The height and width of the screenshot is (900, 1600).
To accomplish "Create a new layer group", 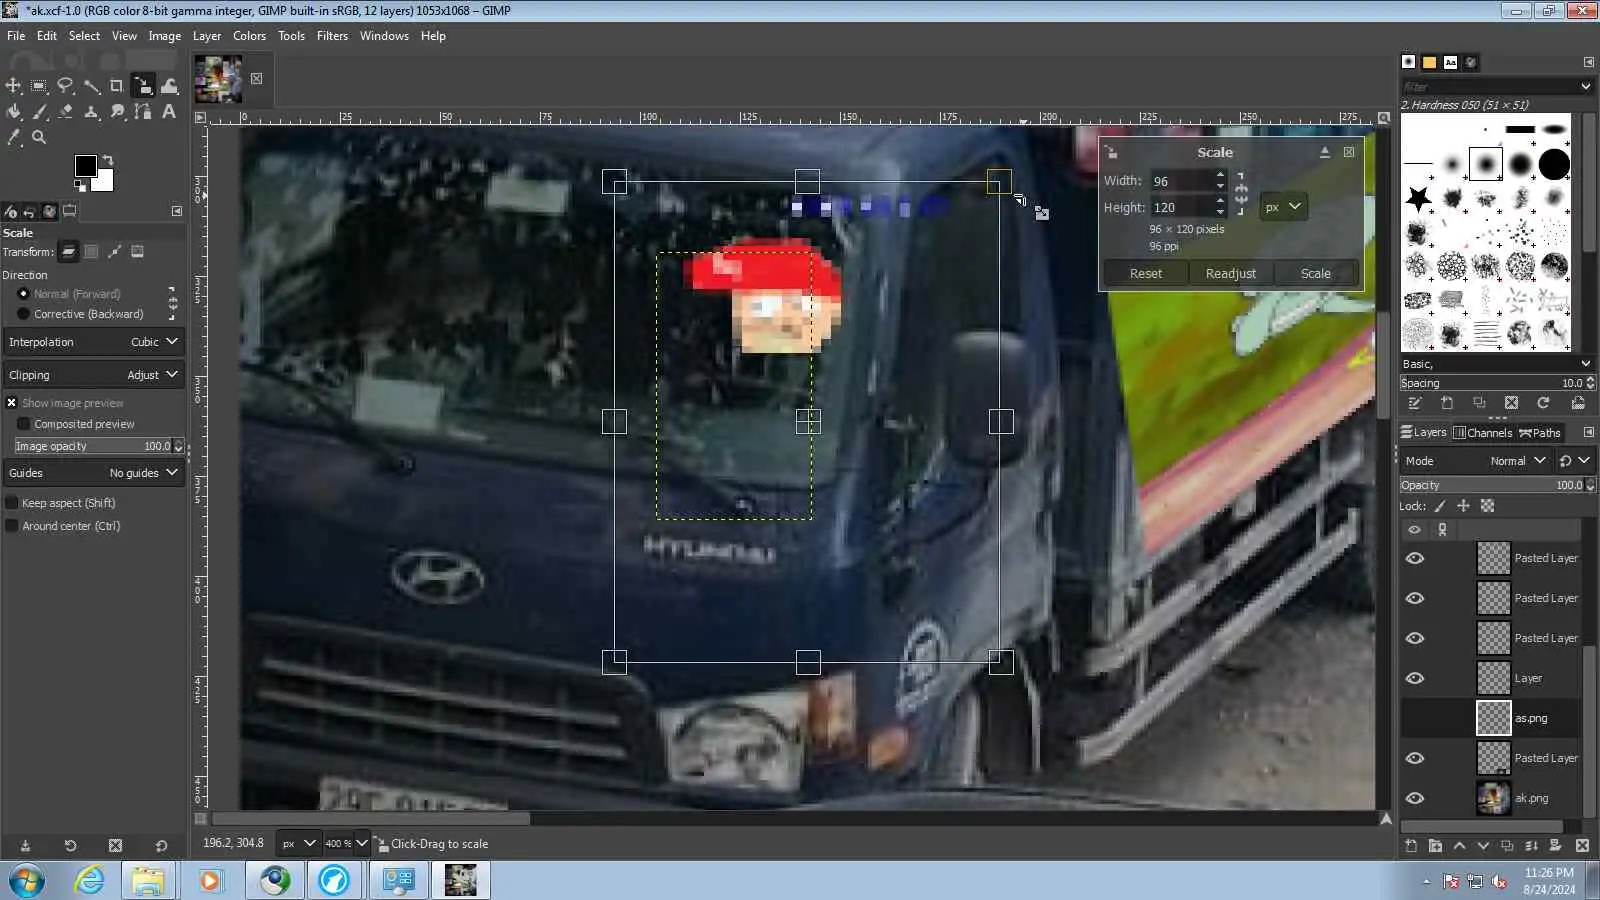I will (1435, 846).
